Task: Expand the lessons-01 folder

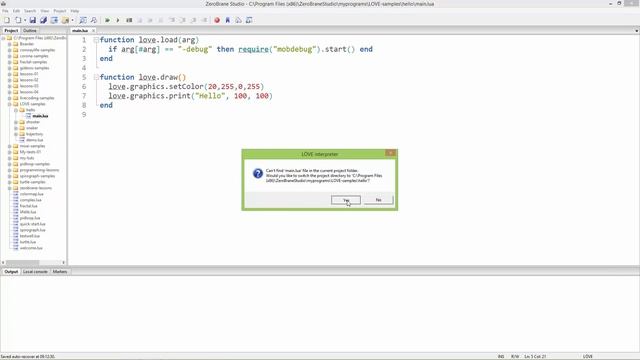Action: pyautogui.click(x=9, y=74)
